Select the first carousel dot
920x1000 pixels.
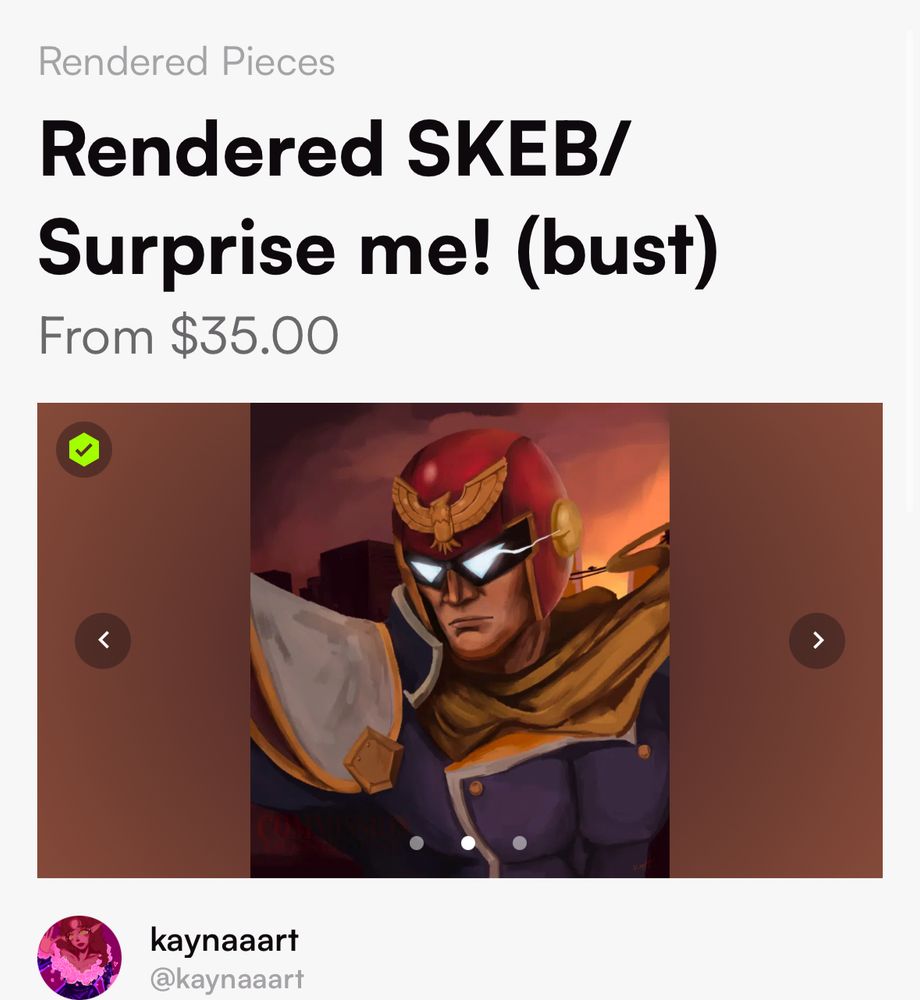tap(416, 843)
